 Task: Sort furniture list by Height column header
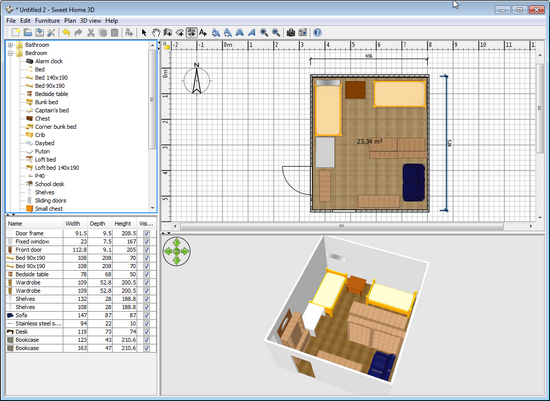pyautogui.click(x=125, y=223)
